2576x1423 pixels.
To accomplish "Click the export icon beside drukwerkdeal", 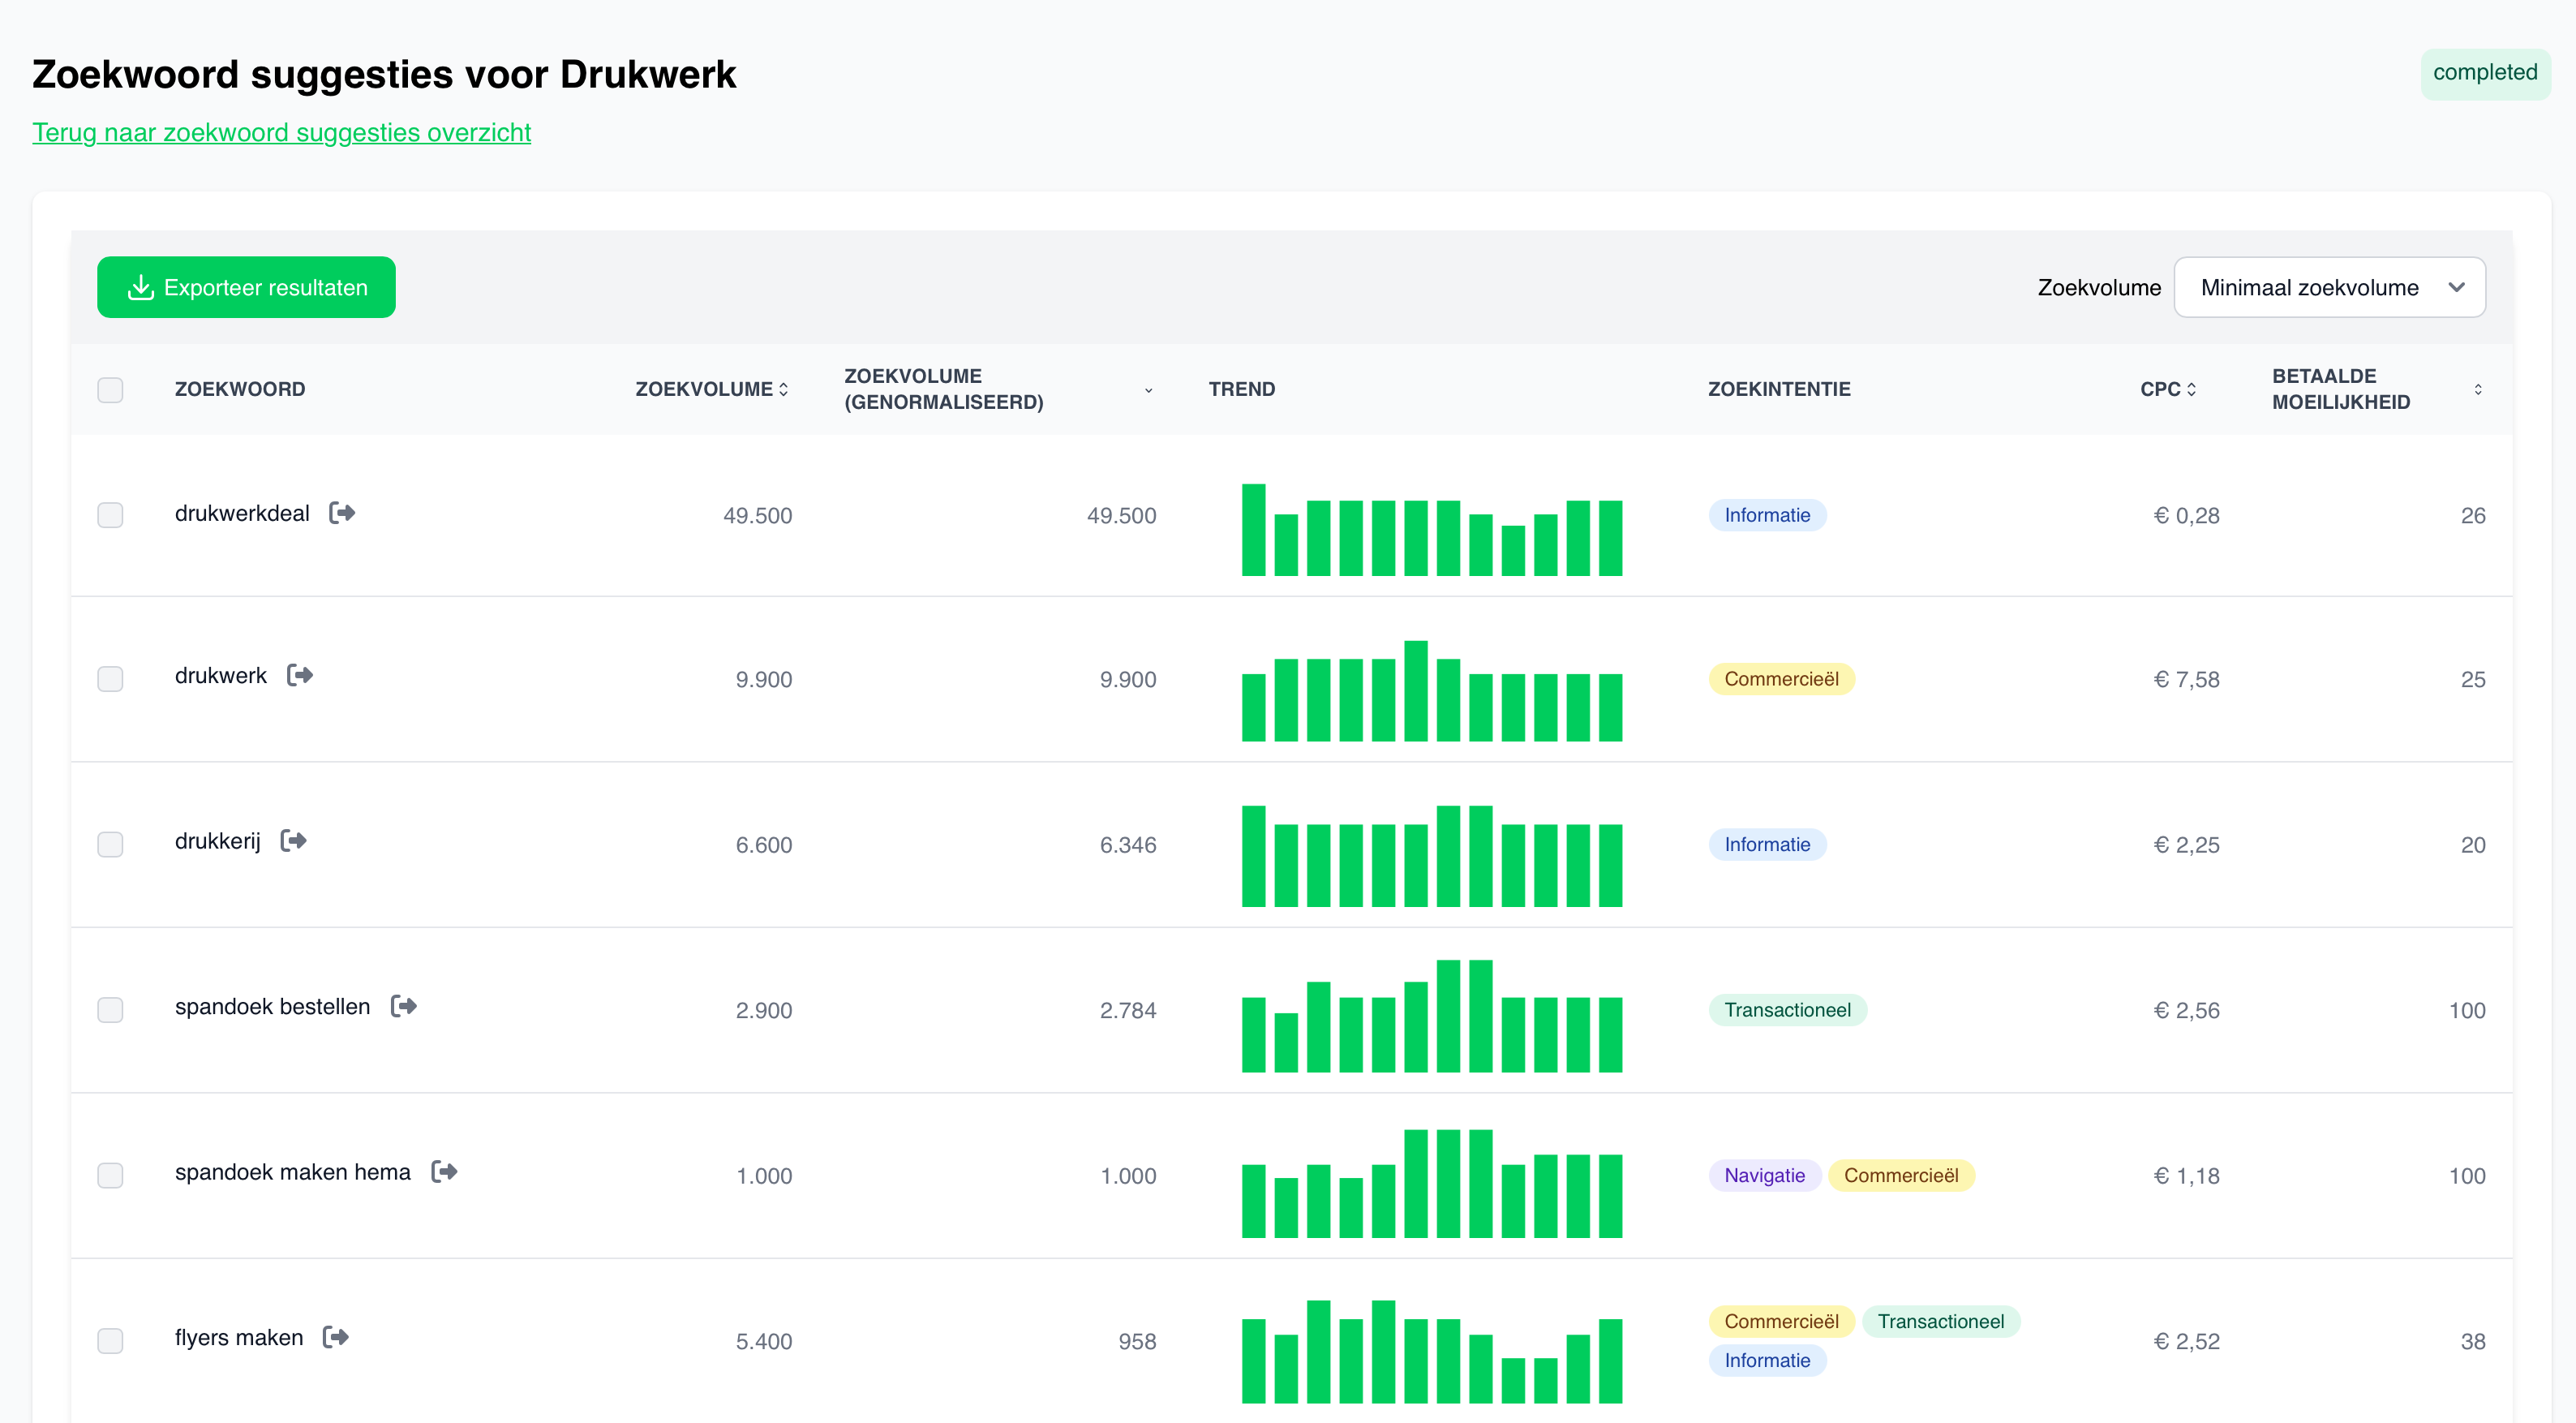I will (x=343, y=513).
